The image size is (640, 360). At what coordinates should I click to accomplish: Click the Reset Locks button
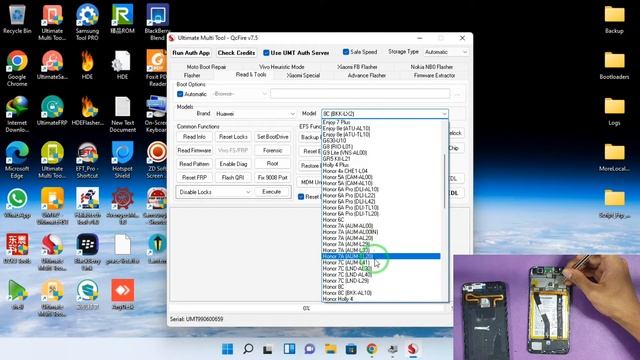pyautogui.click(x=233, y=137)
